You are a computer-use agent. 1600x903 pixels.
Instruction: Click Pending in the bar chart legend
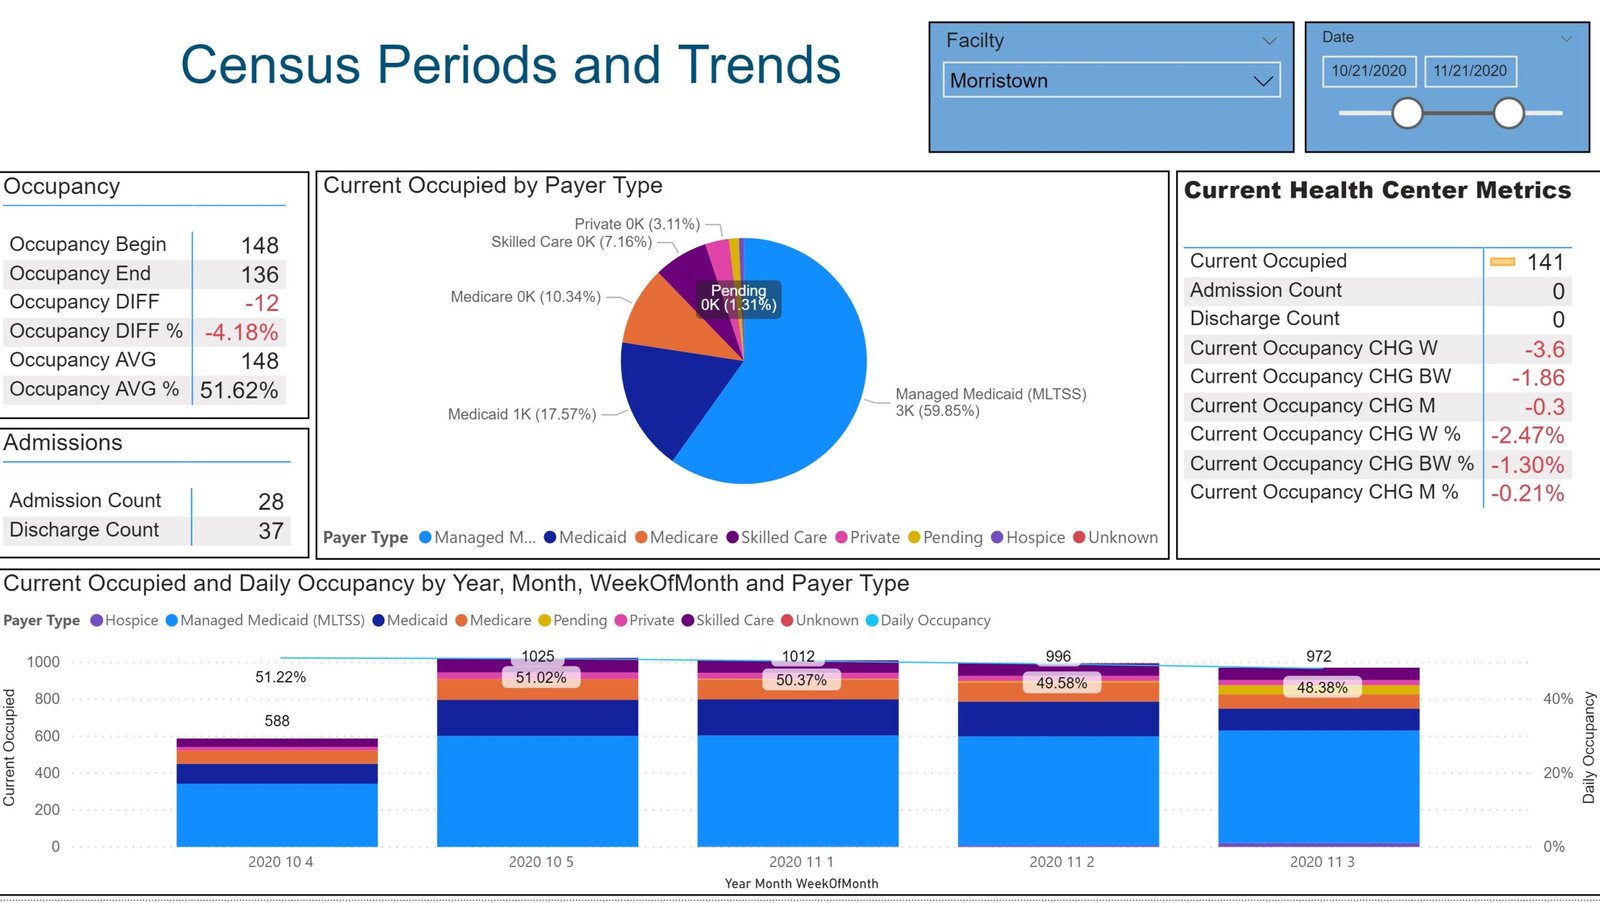tap(579, 621)
